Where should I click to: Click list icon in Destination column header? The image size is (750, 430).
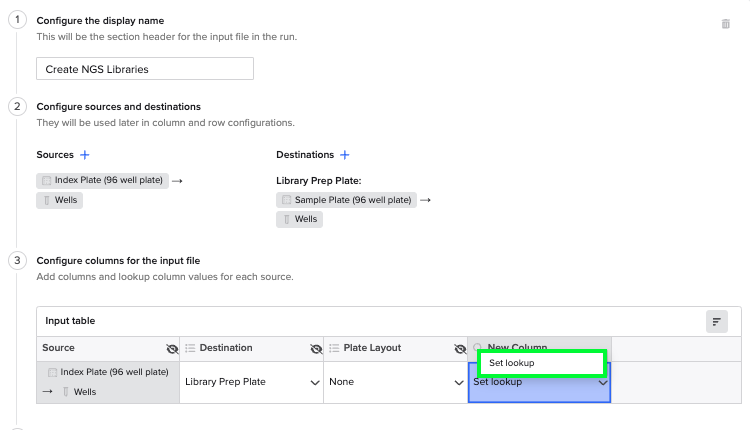(x=190, y=348)
